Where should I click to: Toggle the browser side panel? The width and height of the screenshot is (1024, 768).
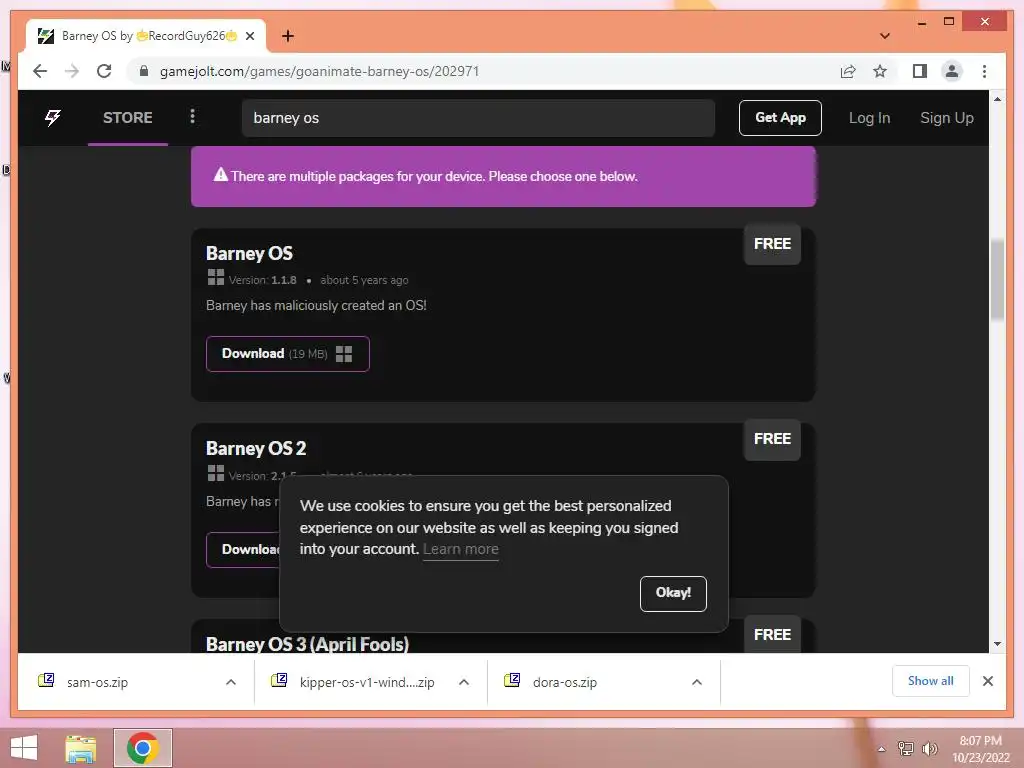[920, 71]
